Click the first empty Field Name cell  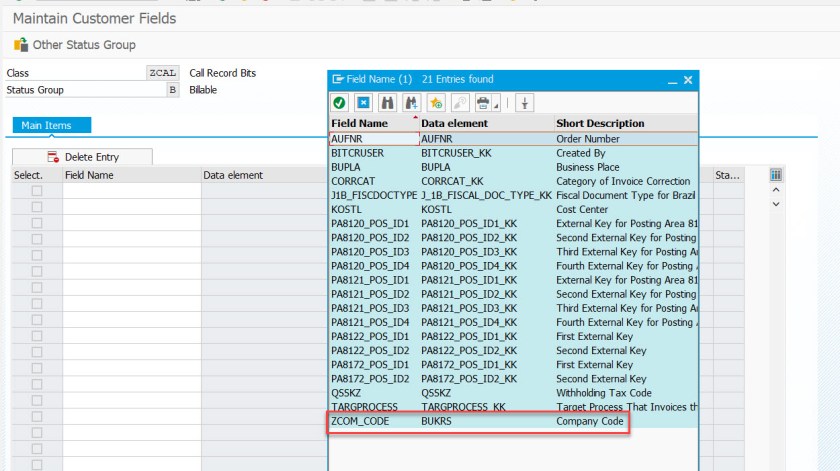point(131,191)
